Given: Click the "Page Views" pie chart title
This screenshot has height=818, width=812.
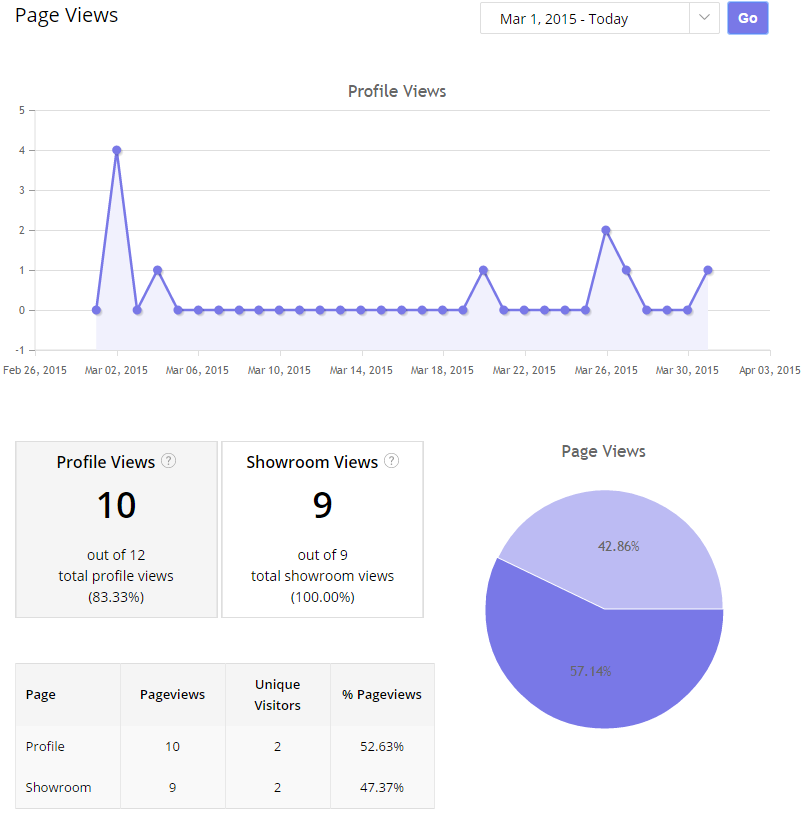Looking at the screenshot, I should pos(603,451).
